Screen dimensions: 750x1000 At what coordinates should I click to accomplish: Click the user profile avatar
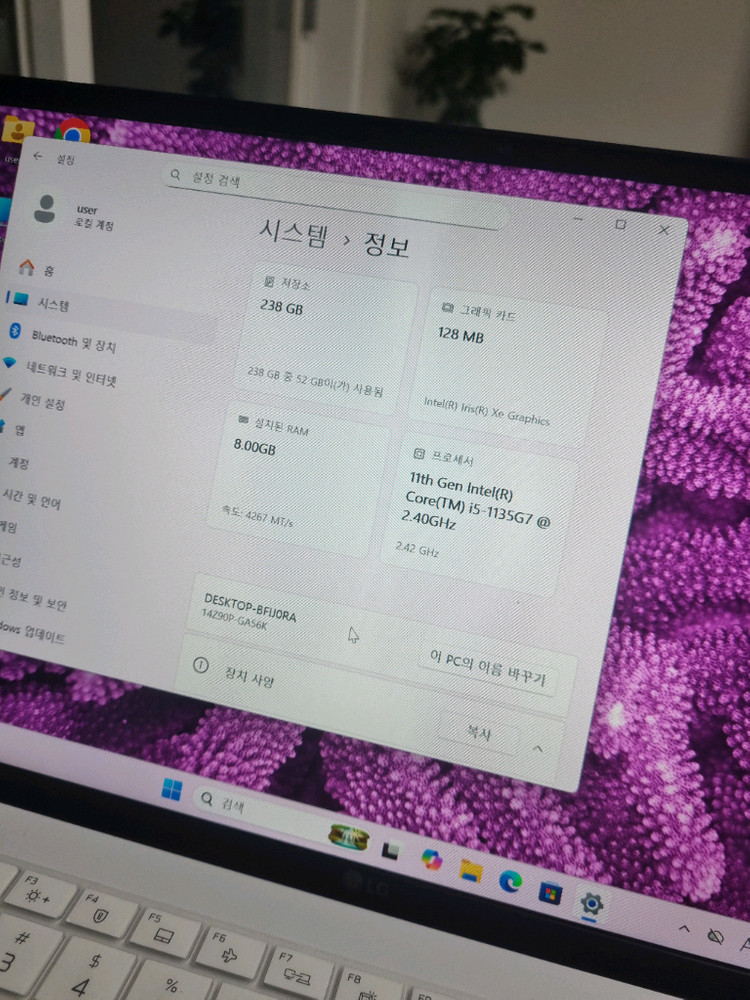45,209
